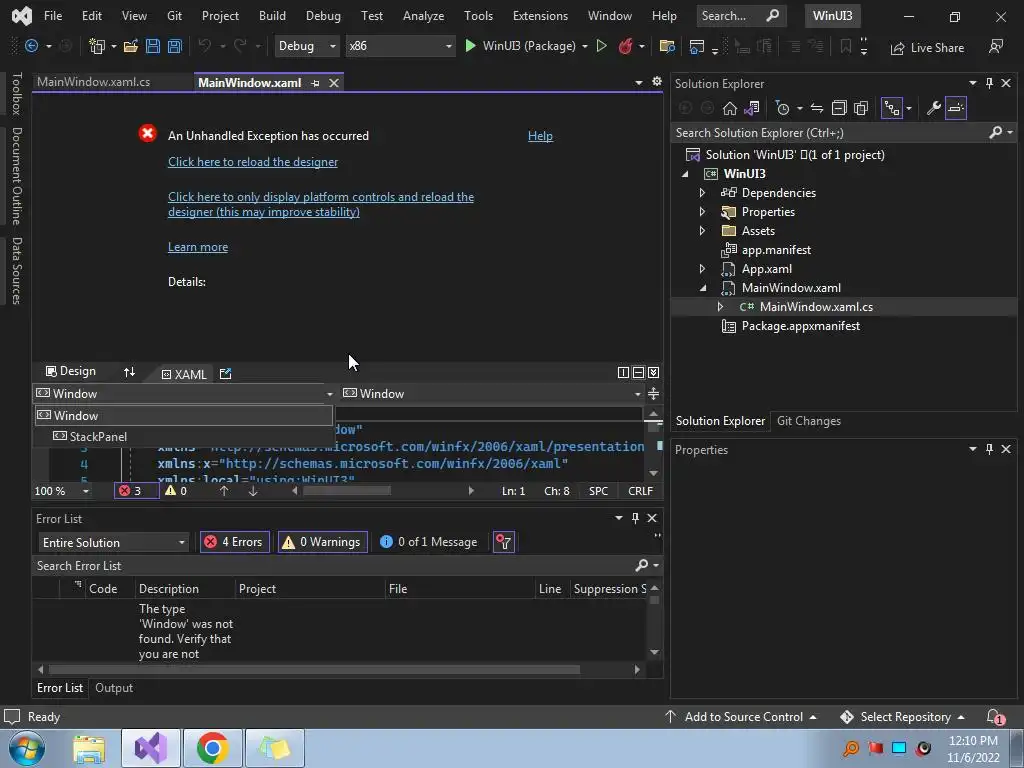Collapse the MainWindow.xaml node
1024x768 pixels.
click(703, 287)
